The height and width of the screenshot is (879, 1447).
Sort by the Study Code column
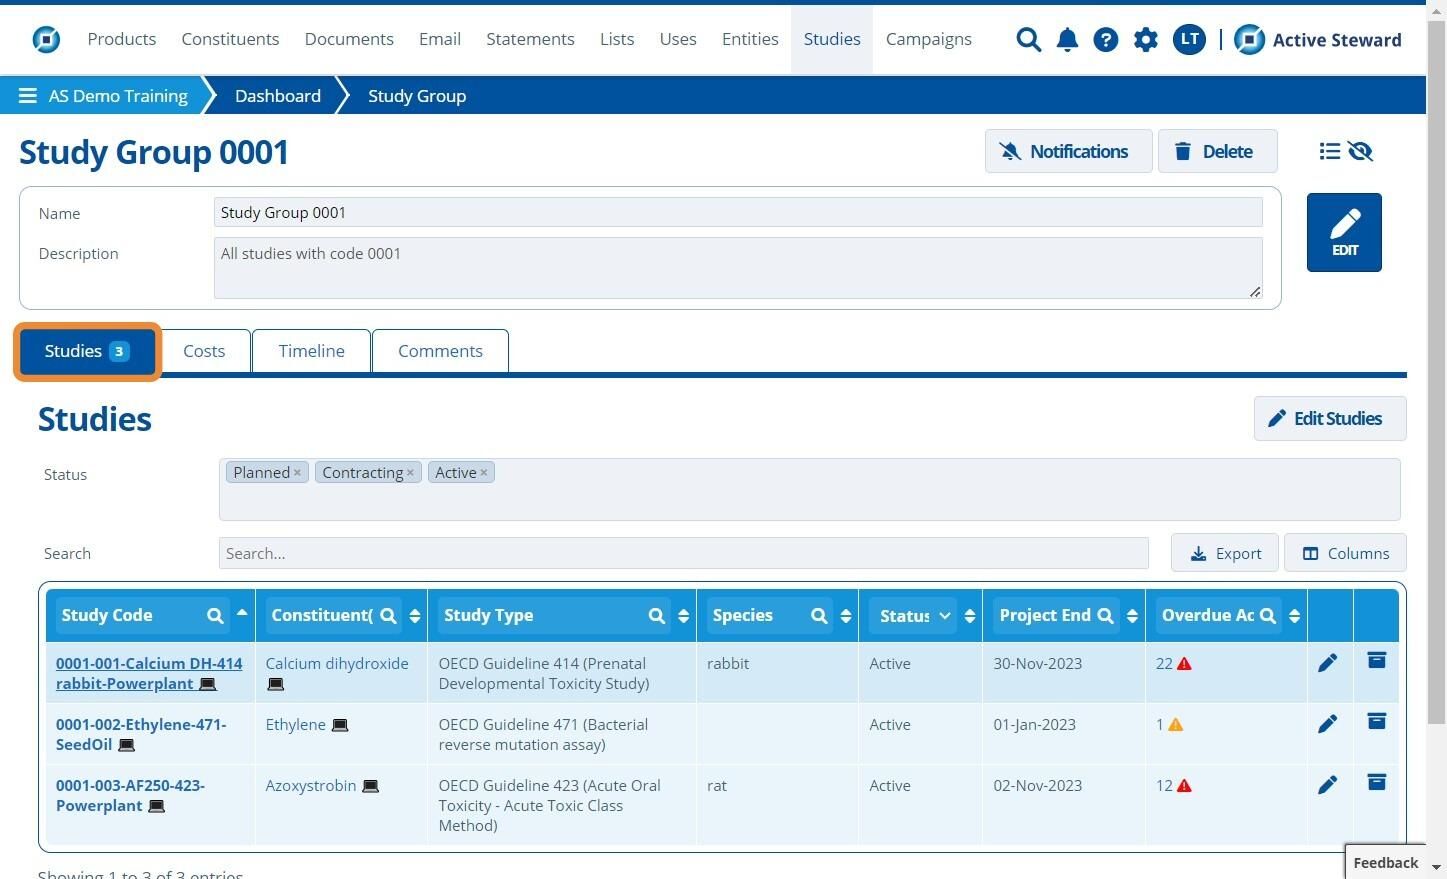tap(242, 612)
